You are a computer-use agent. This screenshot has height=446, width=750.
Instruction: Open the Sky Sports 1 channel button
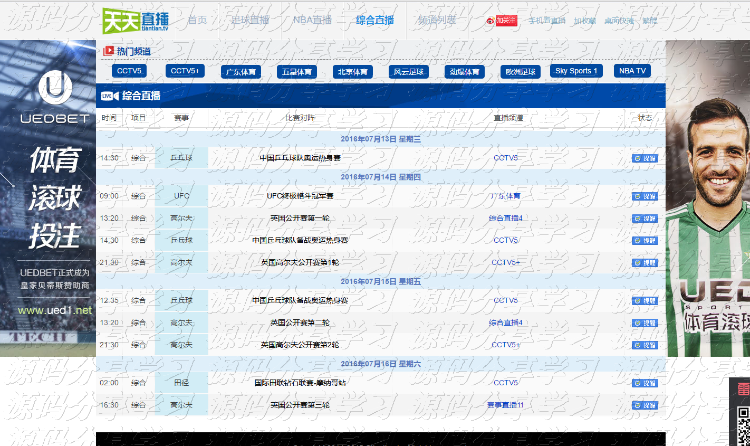point(576,71)
